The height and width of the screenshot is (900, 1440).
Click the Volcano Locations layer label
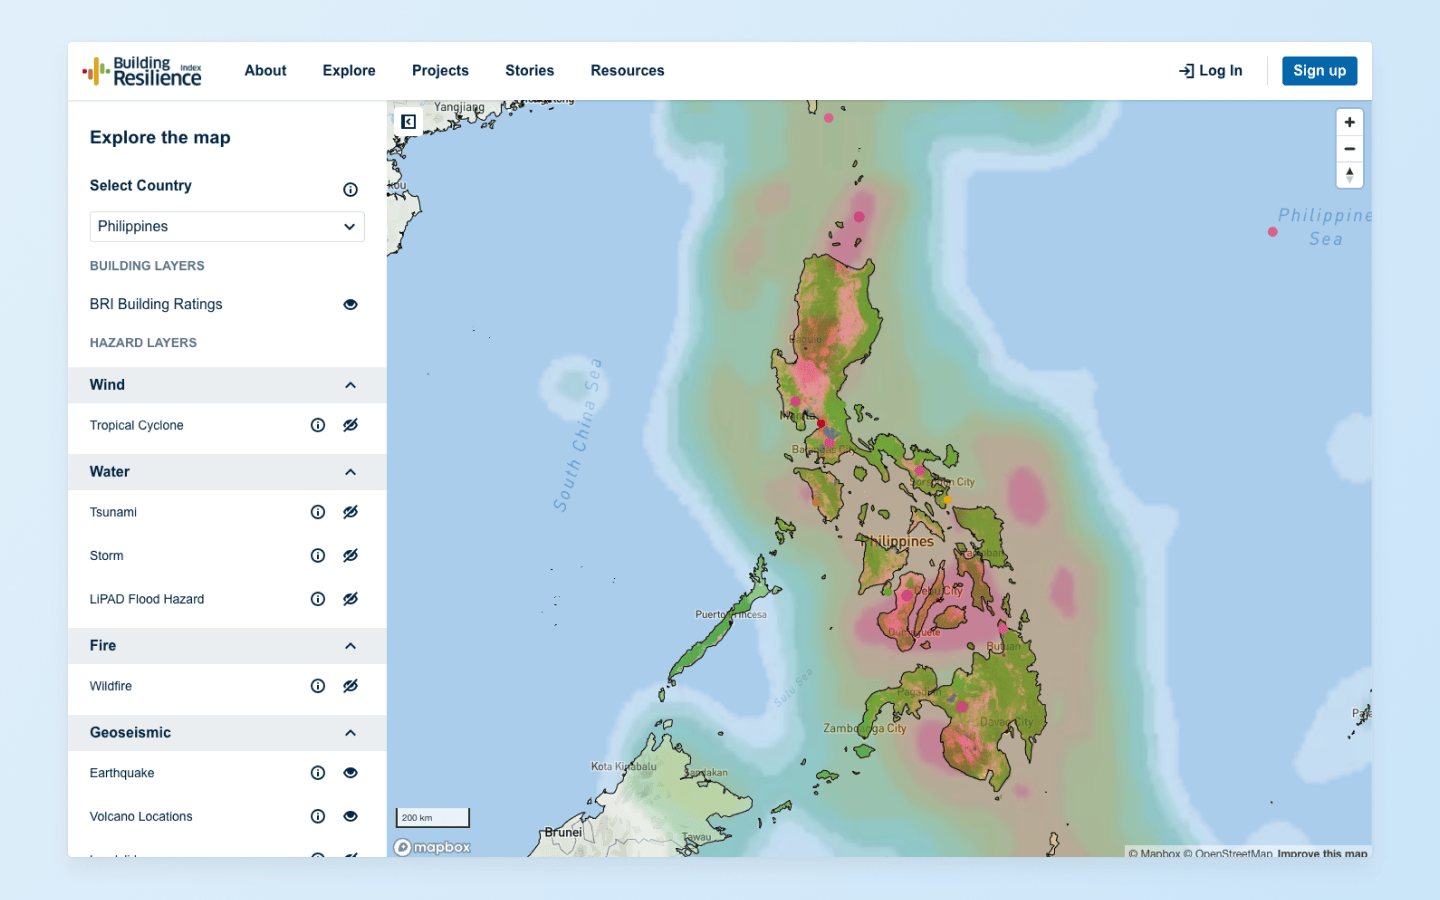click(141, 816)
